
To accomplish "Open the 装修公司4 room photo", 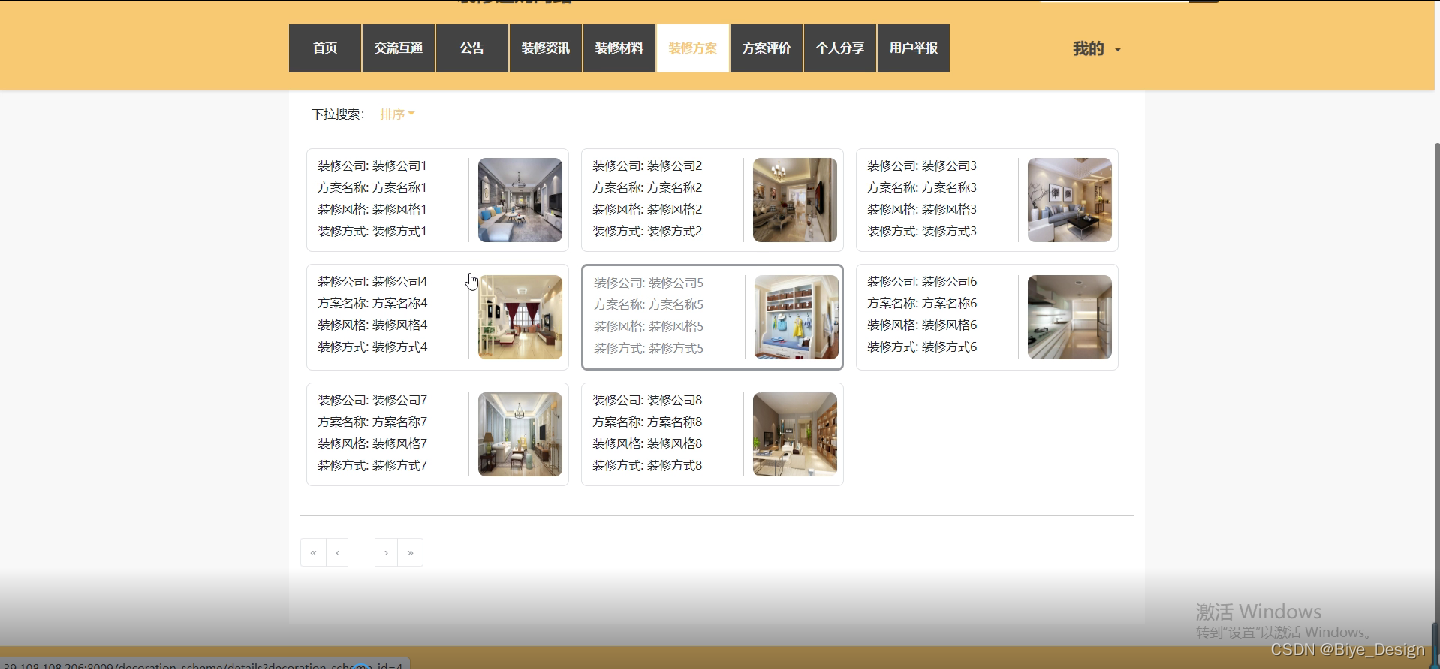I will click(x=520, y=317).
